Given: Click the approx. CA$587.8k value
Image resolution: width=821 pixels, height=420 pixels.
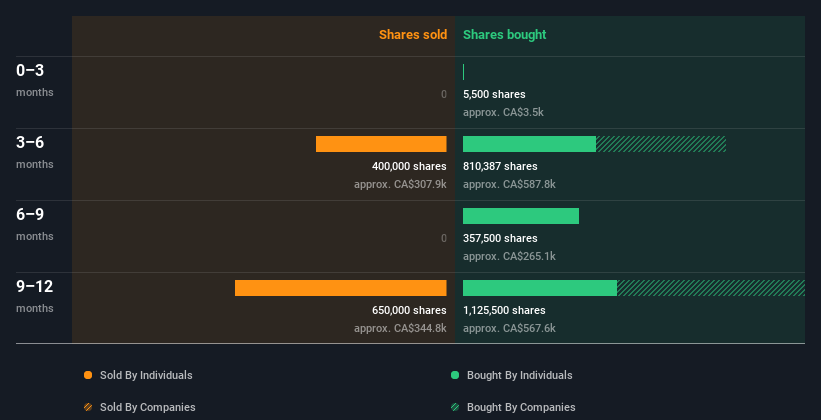Looking at the screenshot, I should [509, 184].
